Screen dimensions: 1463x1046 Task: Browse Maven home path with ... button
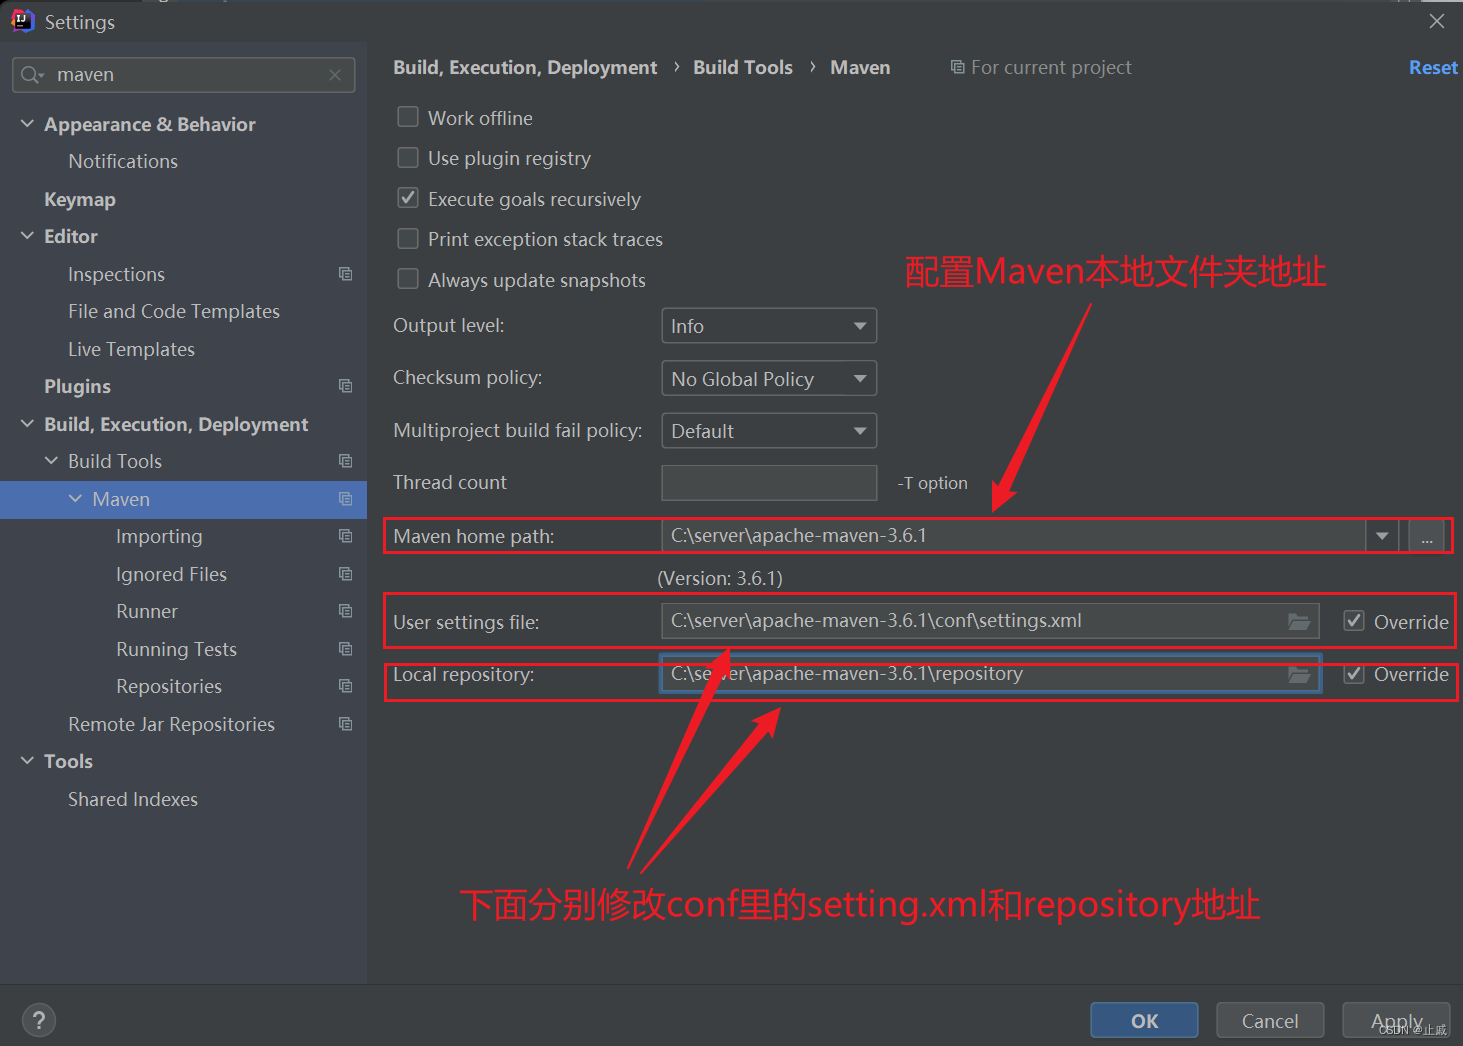click(x=1427, y=536)
